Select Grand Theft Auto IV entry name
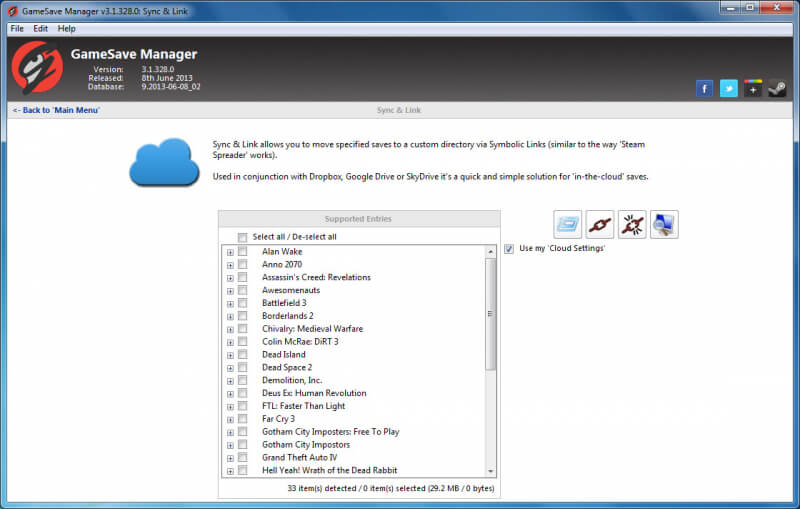Viewport: 800px width, 509px height. (x=299, y=457)
